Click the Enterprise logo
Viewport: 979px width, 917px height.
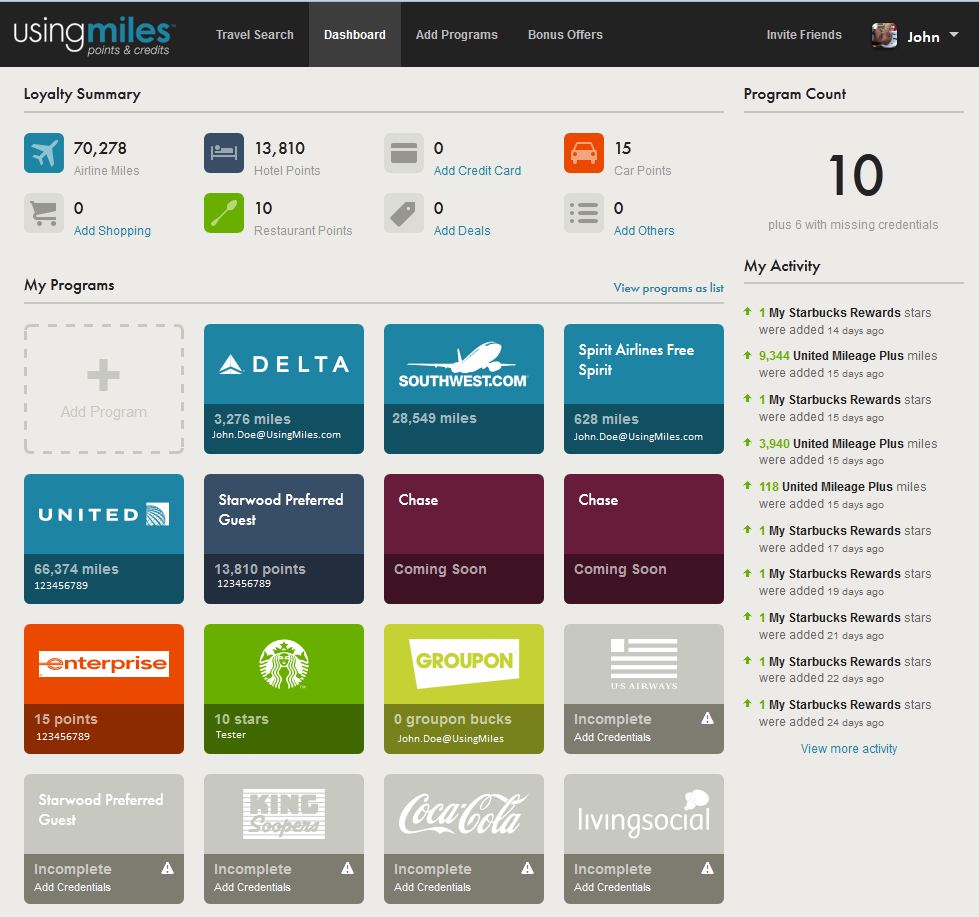coord(104,664)
